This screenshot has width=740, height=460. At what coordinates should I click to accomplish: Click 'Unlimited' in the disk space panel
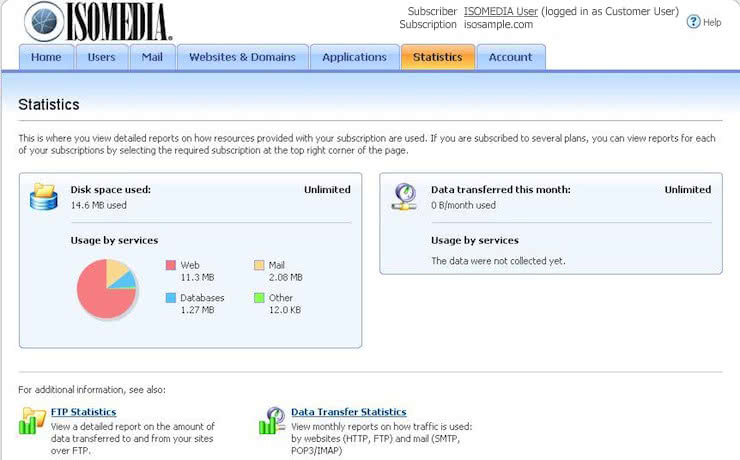coord(328,190)
